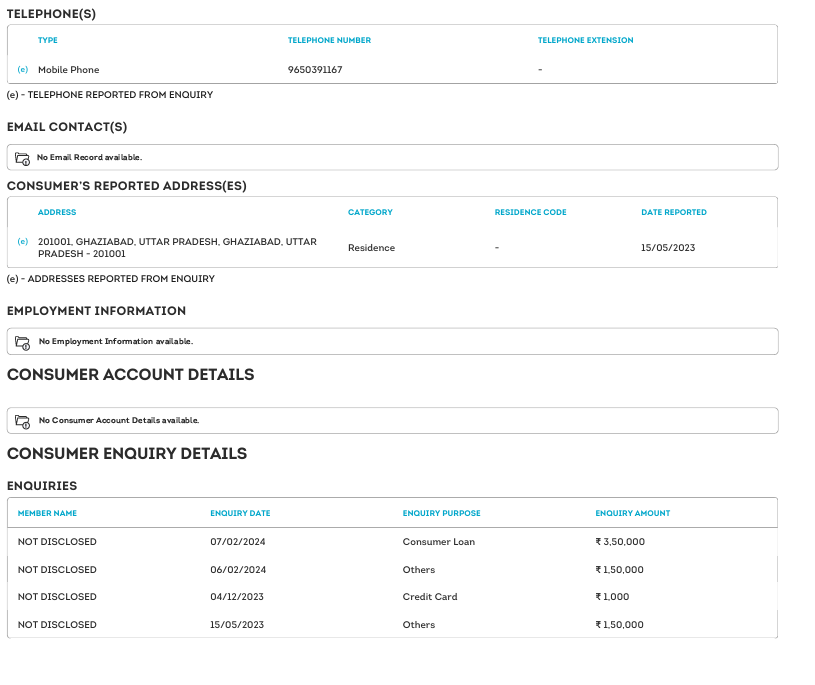Image resolution: width=815 pixels, height=685 pixels.
Task: Click the folder icon beside No Email Record
Action: point(23,158)
